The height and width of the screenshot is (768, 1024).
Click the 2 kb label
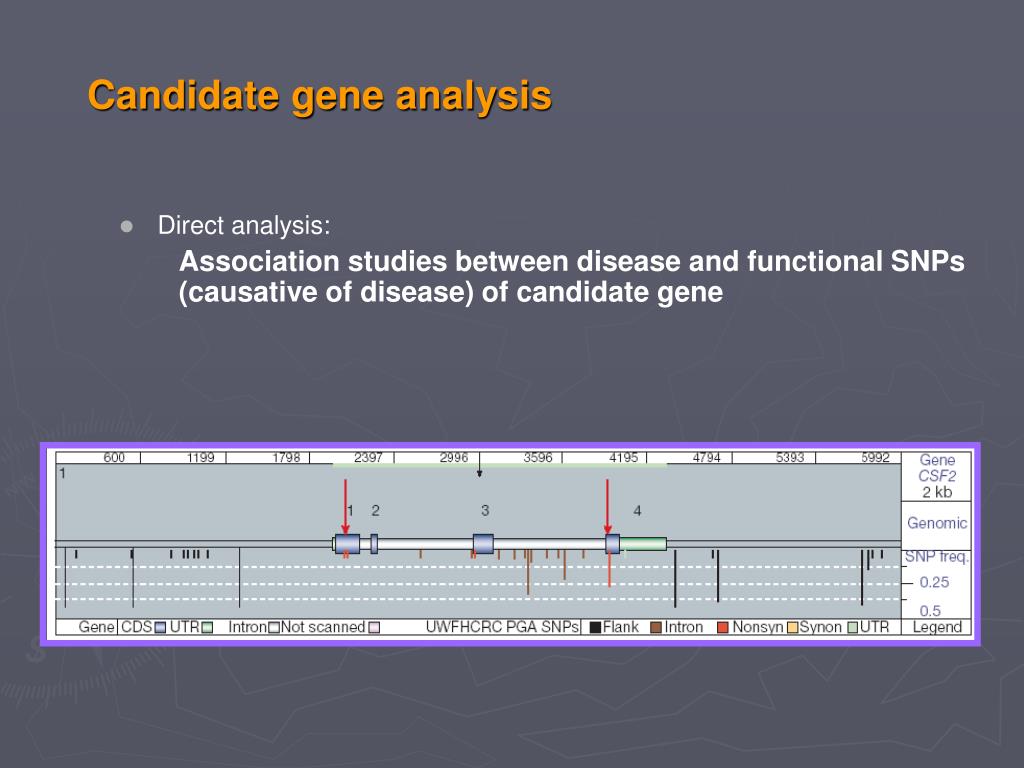click(937, 492)
